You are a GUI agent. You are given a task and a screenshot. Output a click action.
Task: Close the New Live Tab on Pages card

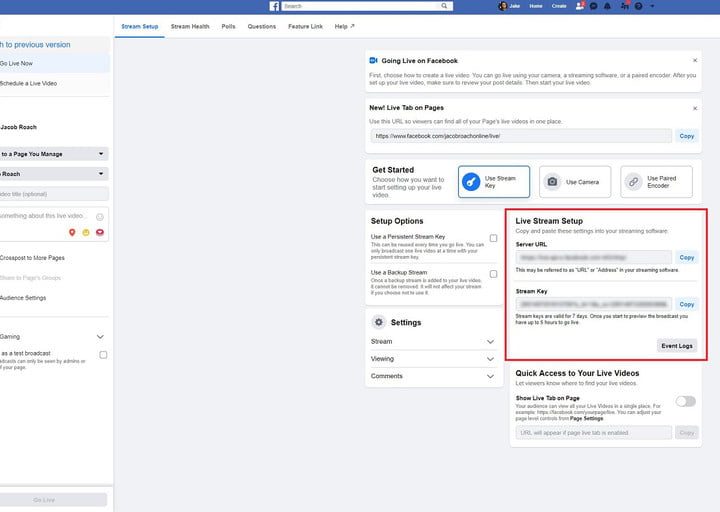click(695, 108)
